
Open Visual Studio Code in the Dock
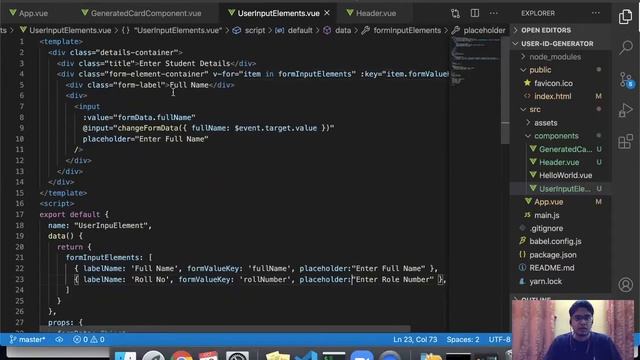(306, 356)
